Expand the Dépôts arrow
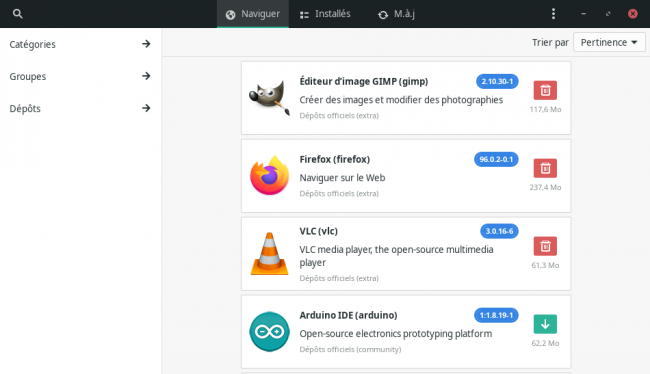Viewport: 650px width, 374px height. [146, 108]
